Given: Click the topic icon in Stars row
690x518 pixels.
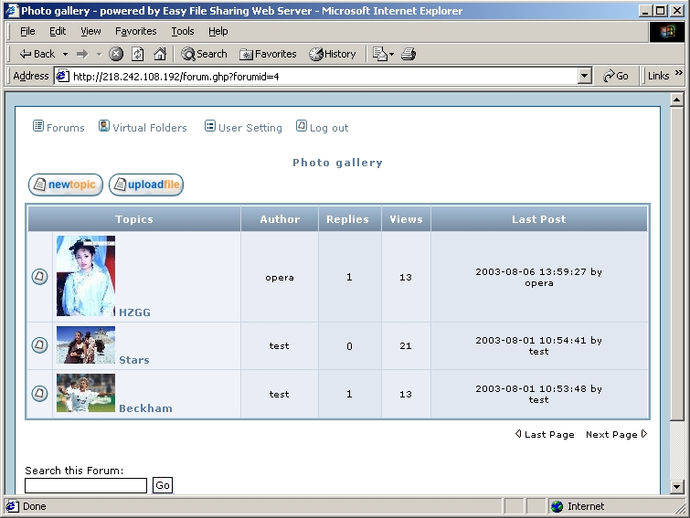Looking at the screenshot, I should point(40,345).
